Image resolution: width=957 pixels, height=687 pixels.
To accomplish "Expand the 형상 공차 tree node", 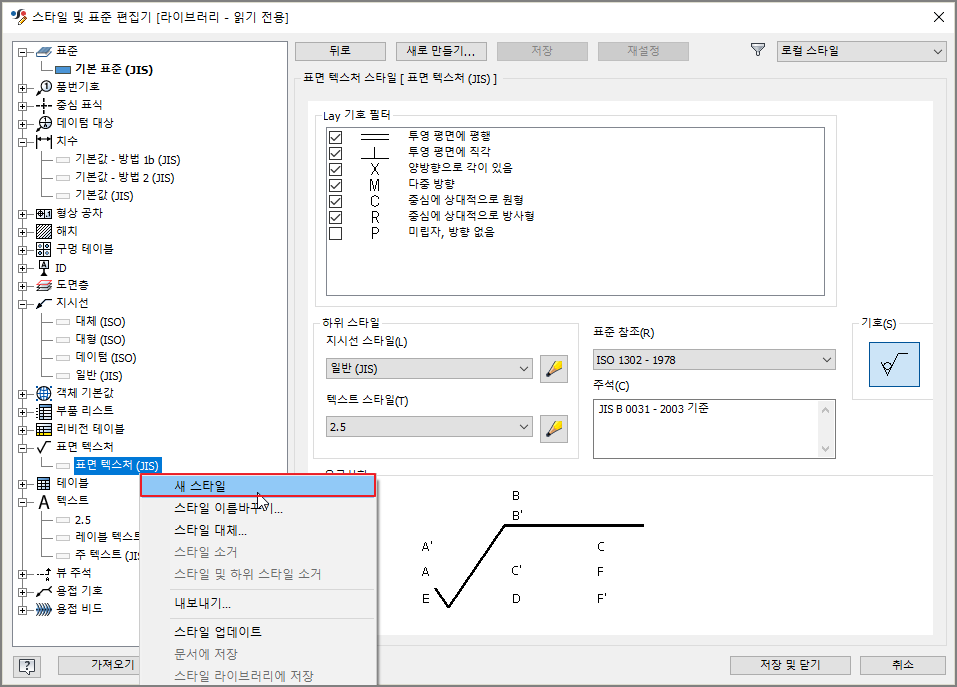I will point(23,212).
